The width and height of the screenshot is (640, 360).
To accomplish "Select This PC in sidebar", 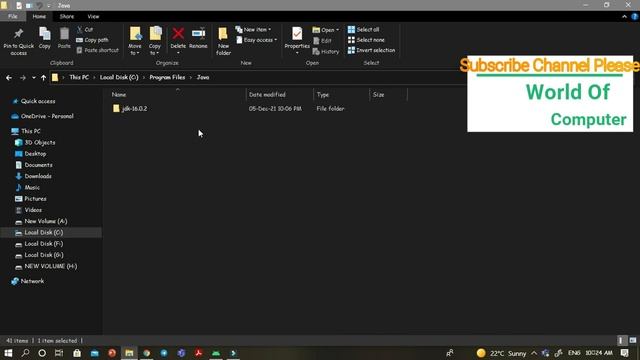I will click(x=26, y=131).
